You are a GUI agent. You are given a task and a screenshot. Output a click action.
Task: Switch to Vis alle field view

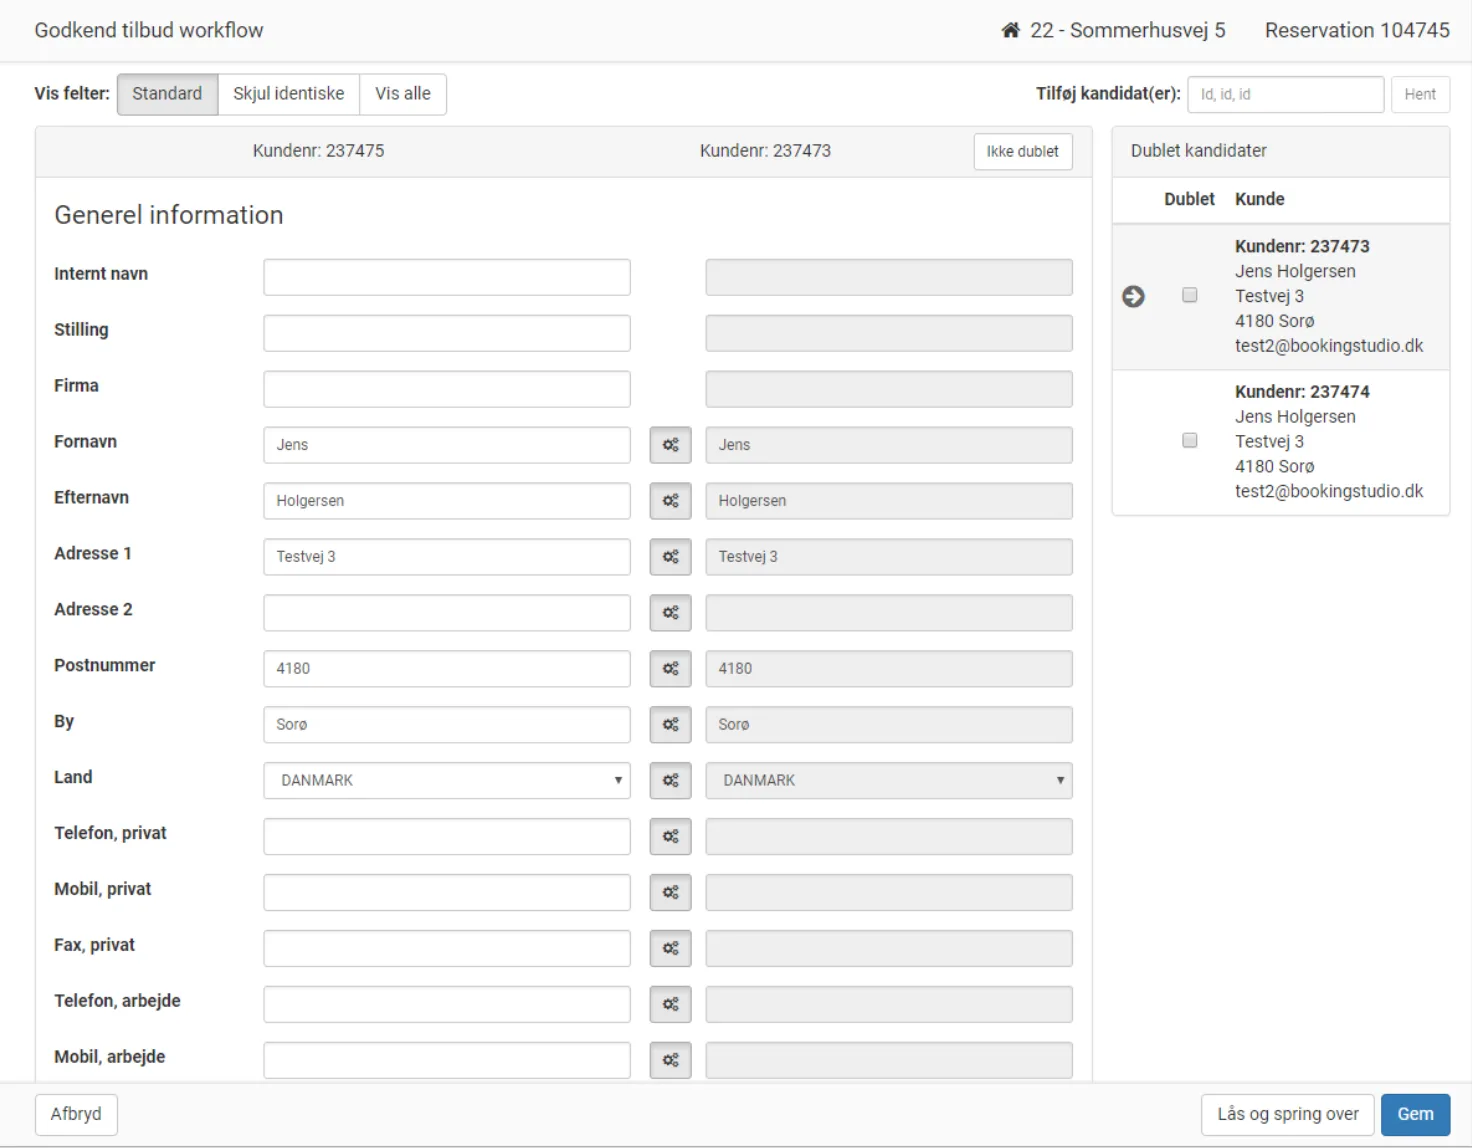coord(402,94)
